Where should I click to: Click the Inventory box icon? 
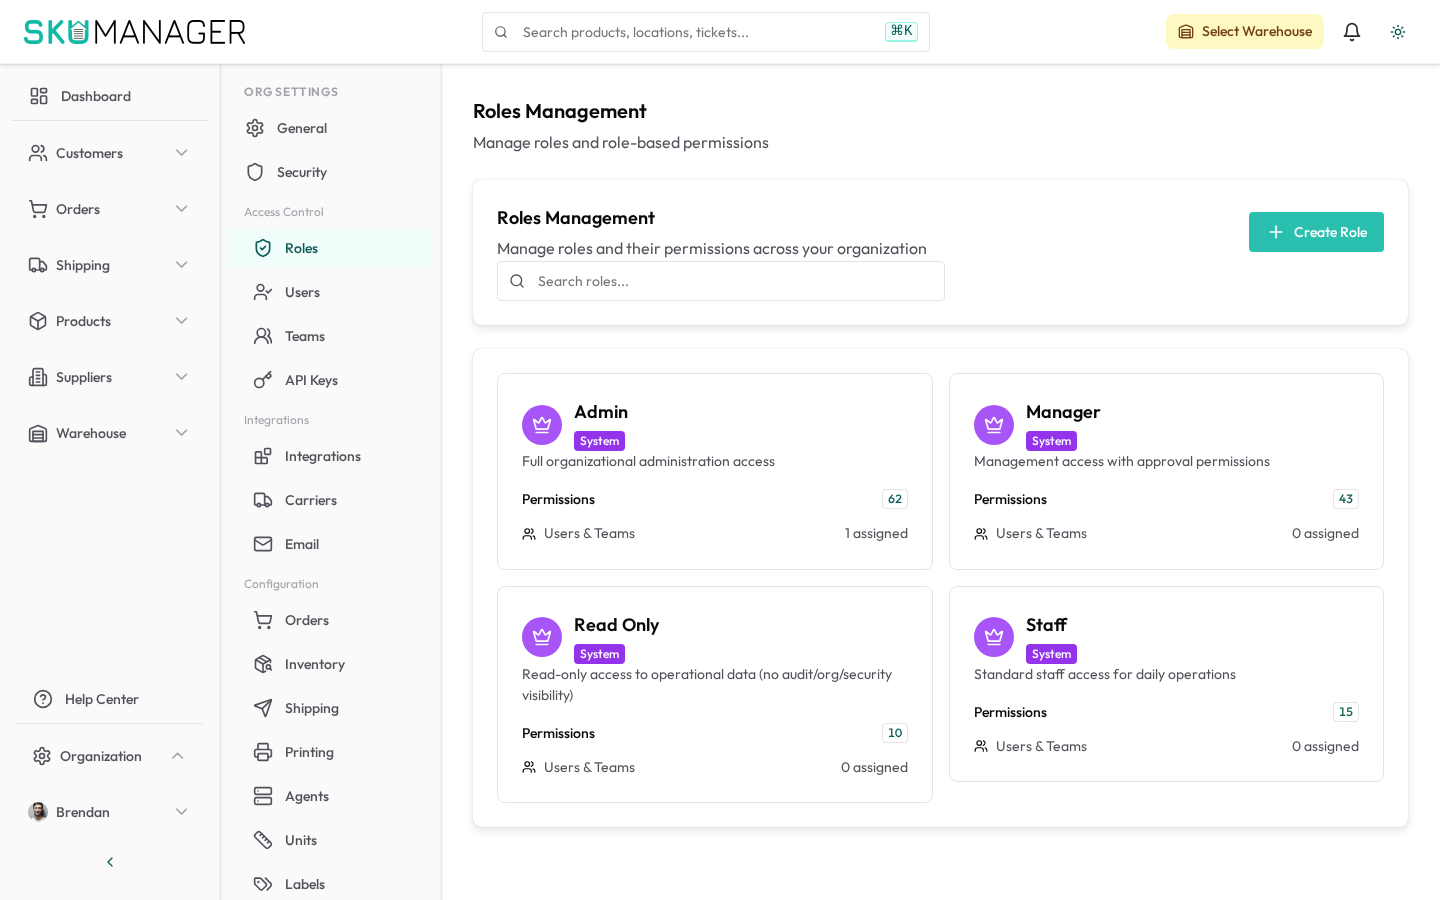coord(263,664)
